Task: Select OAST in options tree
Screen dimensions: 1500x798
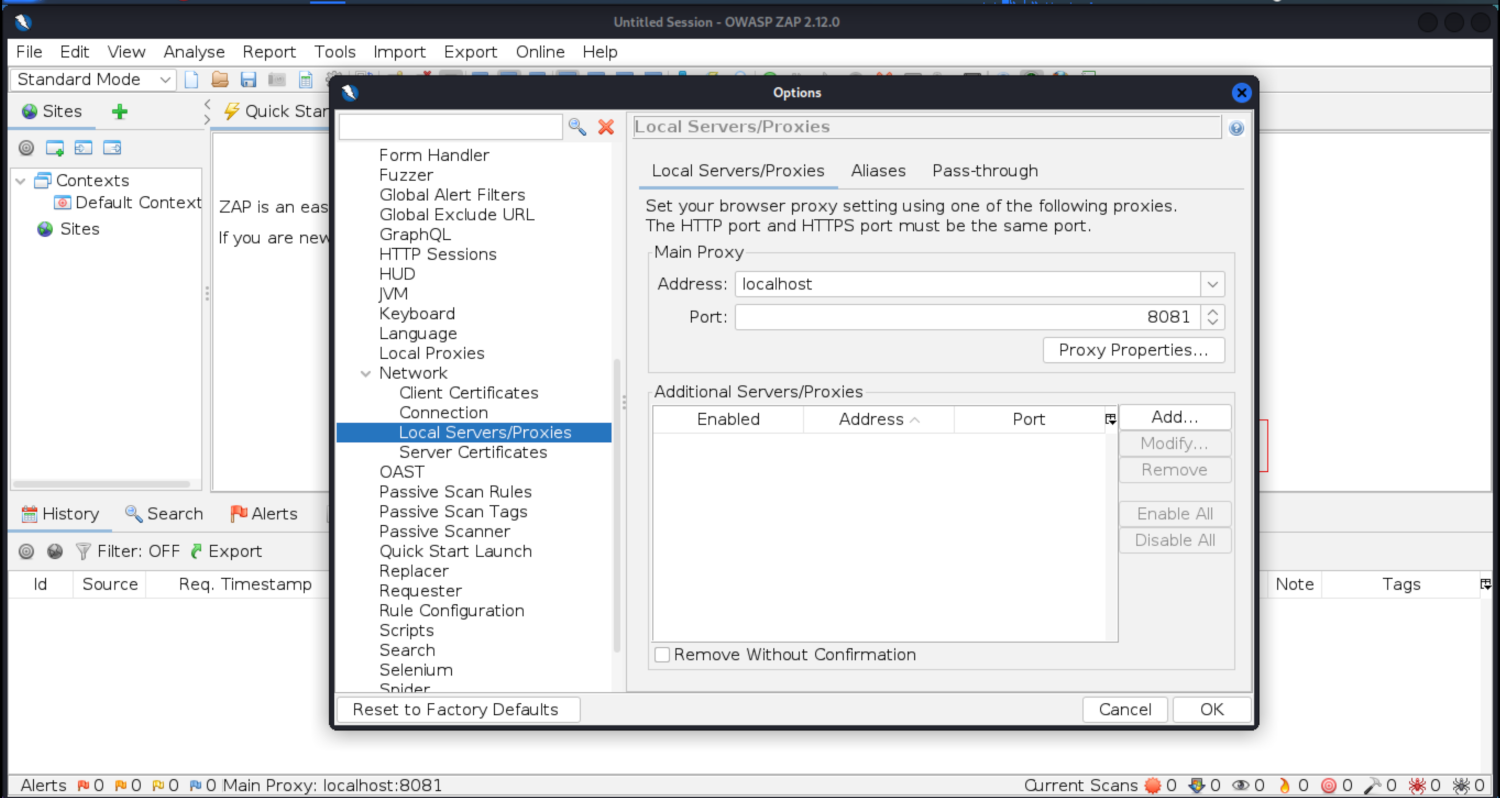Action: coord(402,472)
